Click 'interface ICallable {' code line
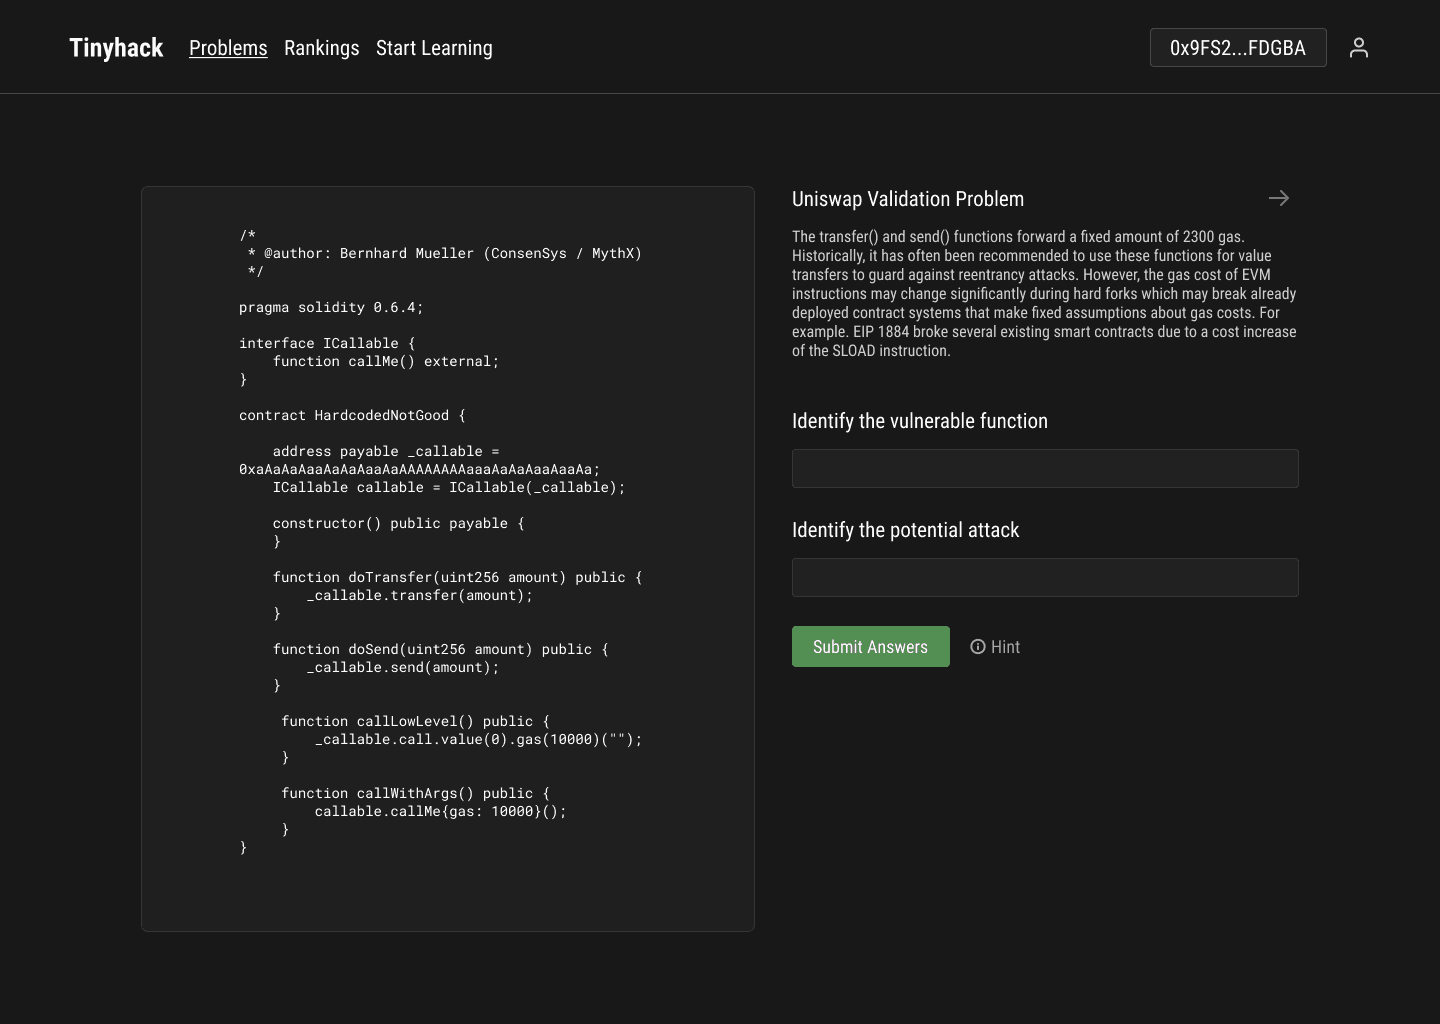 tap(327, 343)
